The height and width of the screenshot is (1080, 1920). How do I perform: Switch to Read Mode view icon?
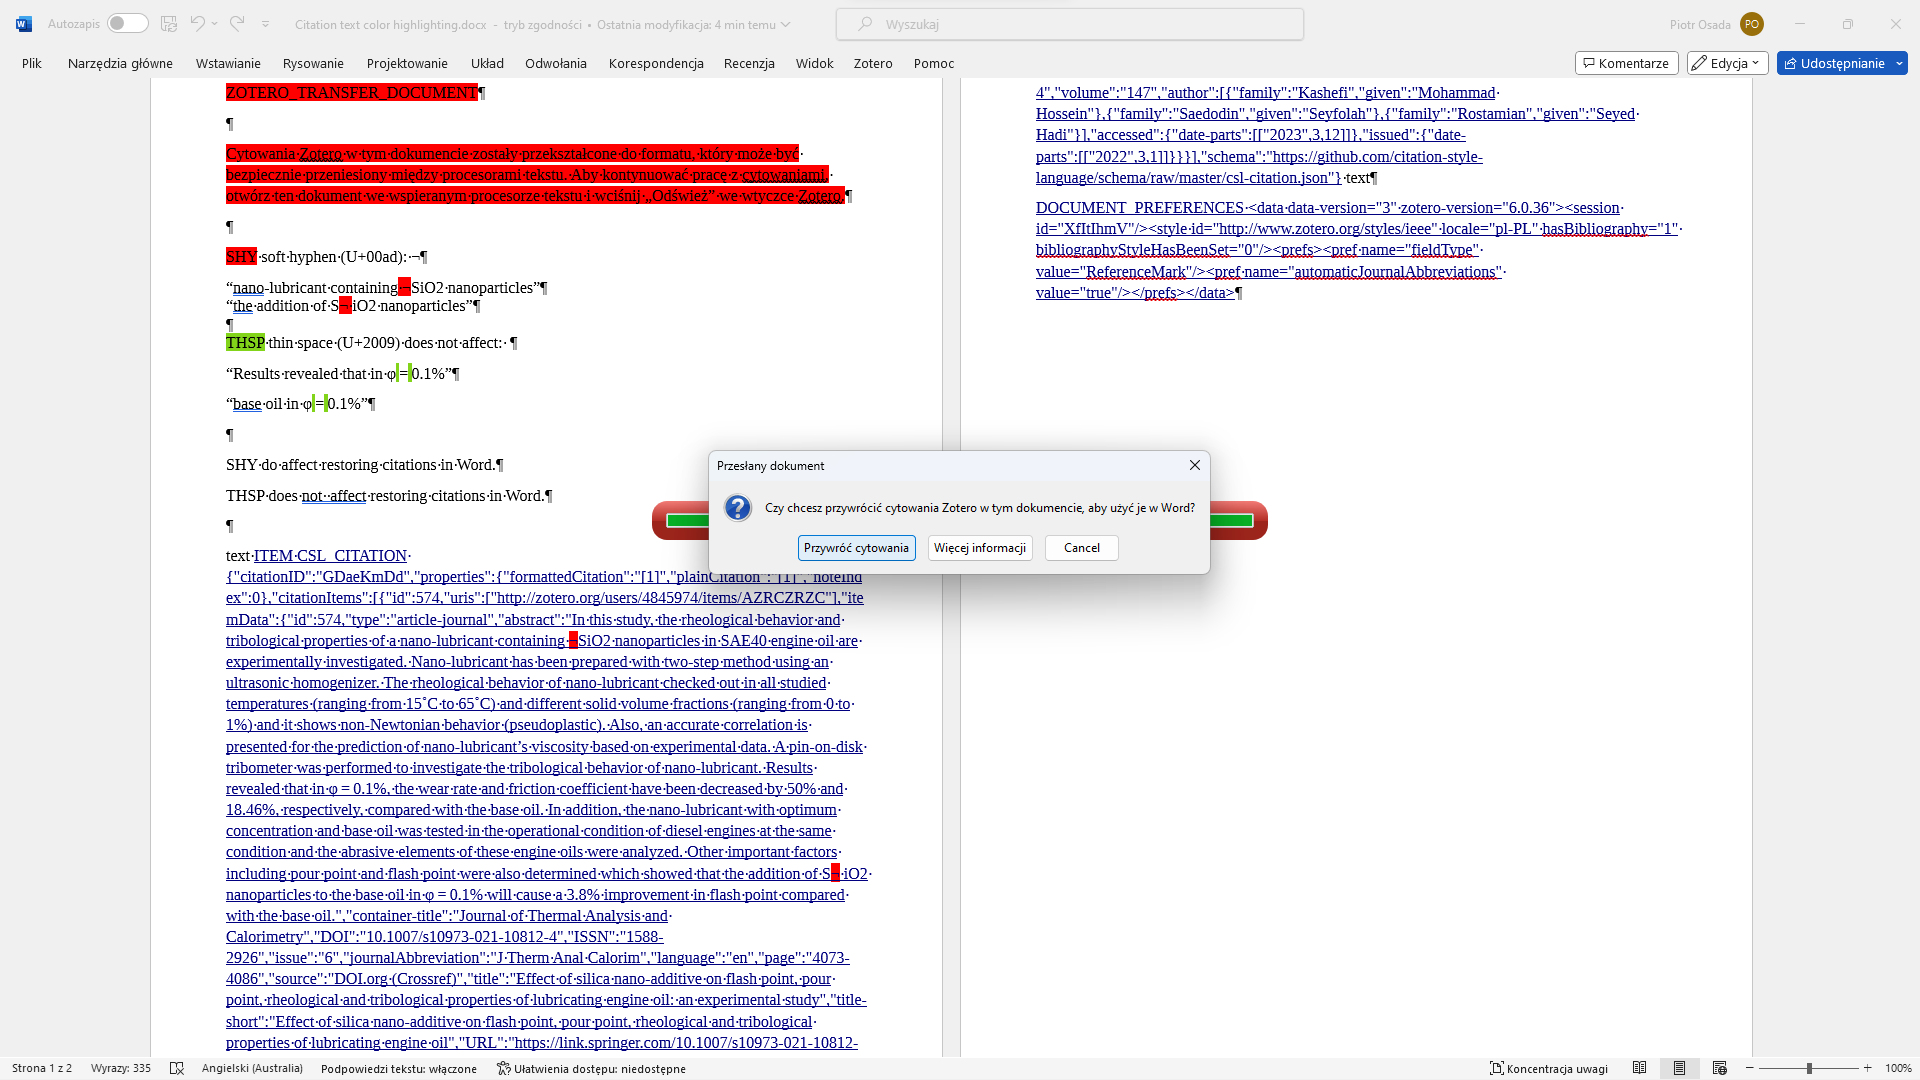coord(1639,1068)
